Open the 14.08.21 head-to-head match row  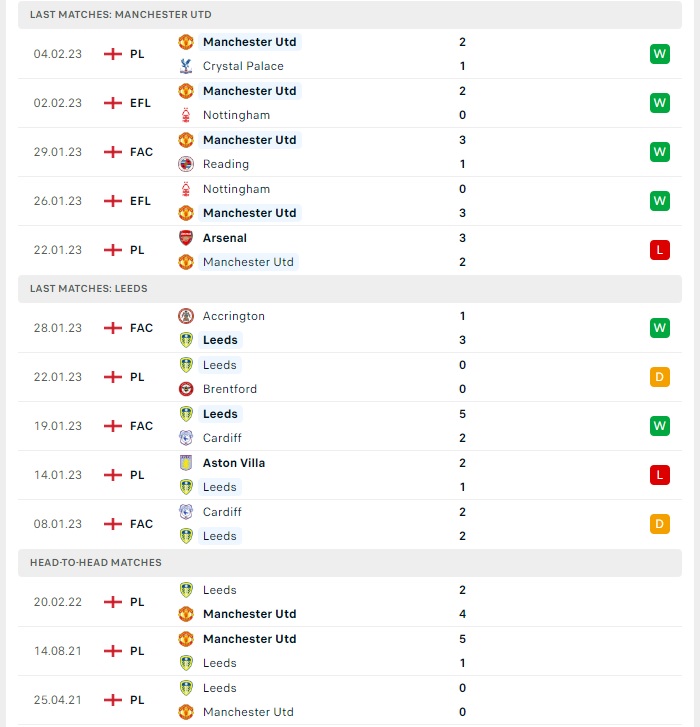[350, 651]
